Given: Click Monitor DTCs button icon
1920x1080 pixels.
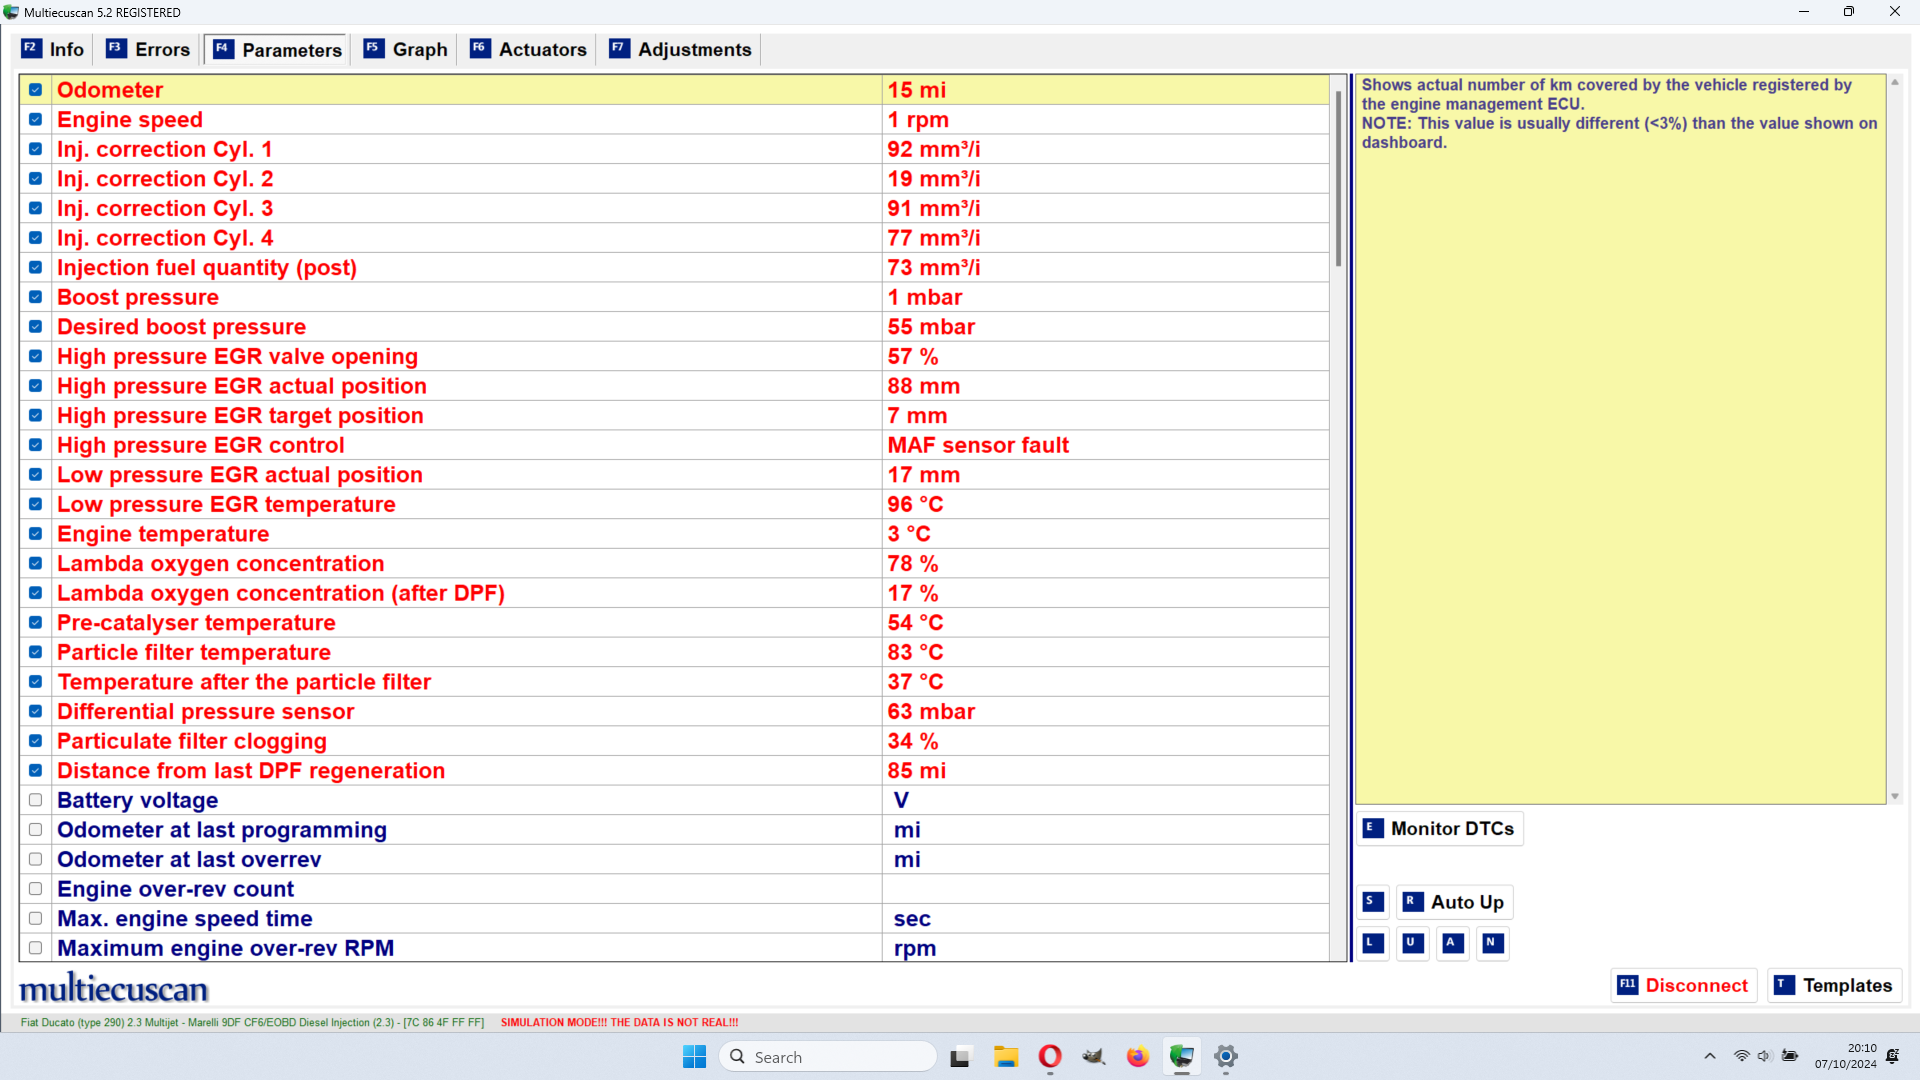Looking at the screenshot, I should pos(1373,828).
